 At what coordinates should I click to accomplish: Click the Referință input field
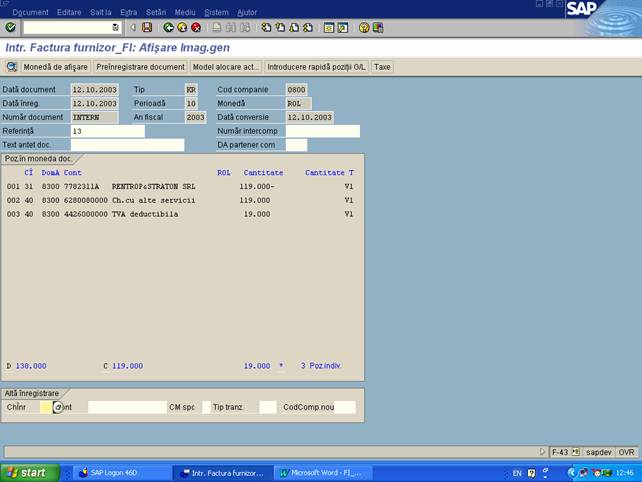click(107, 131)
